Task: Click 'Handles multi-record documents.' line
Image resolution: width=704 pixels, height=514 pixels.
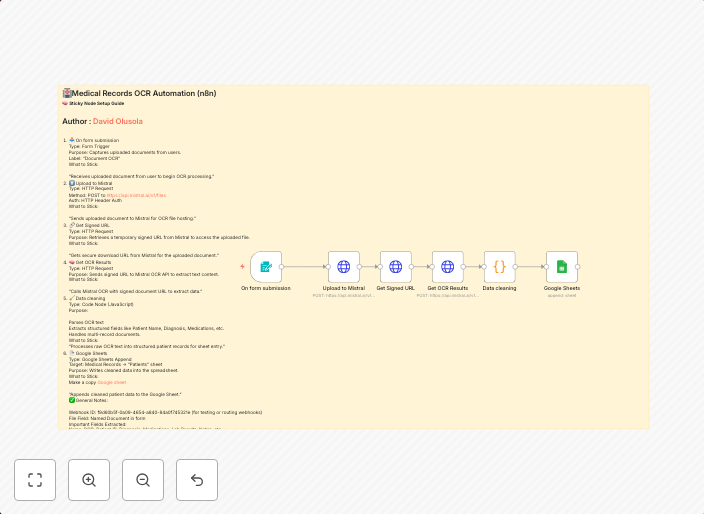Action: [x=105, y=334]
